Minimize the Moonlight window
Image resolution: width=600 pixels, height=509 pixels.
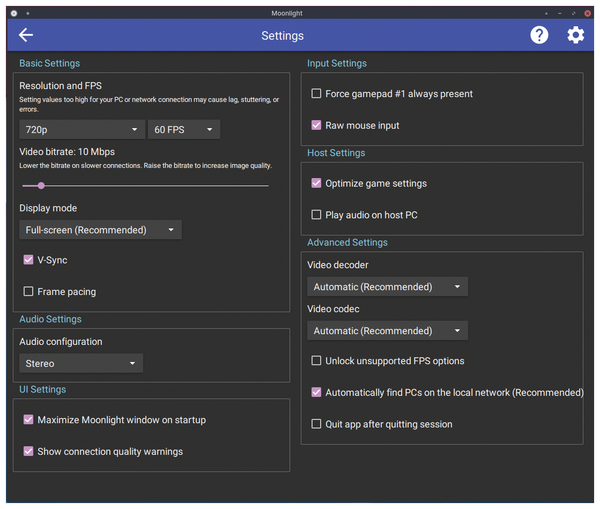pyautogui.click(x=560, y=13)
